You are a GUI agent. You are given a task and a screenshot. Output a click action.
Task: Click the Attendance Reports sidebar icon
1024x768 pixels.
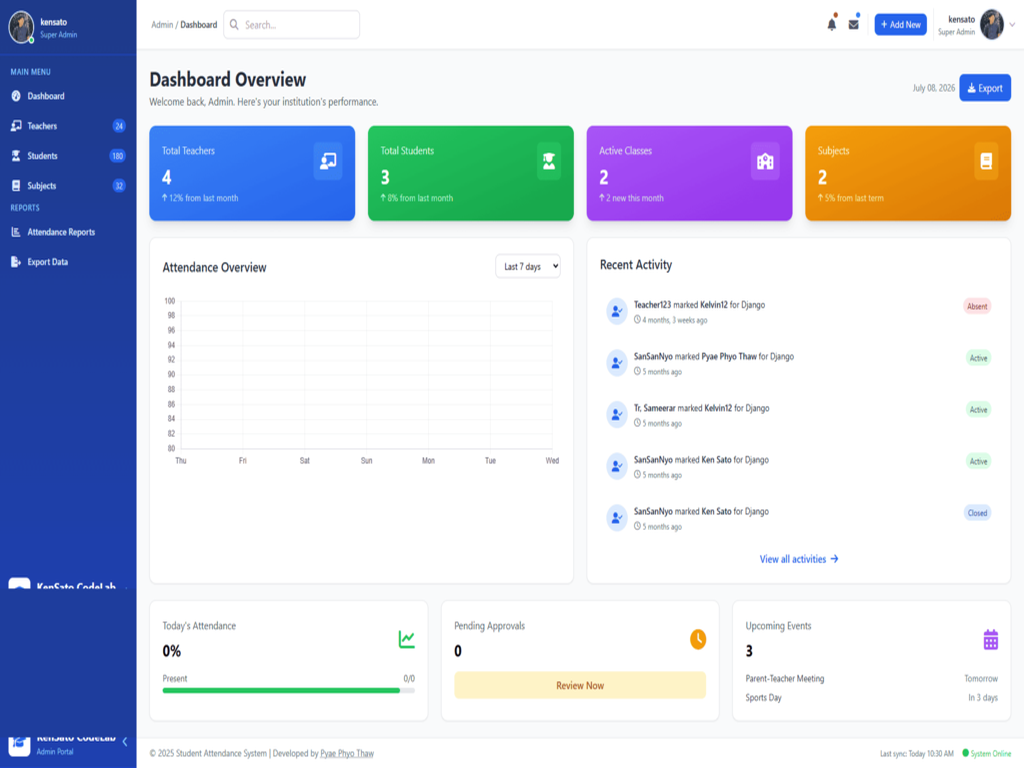coord(16,232)
